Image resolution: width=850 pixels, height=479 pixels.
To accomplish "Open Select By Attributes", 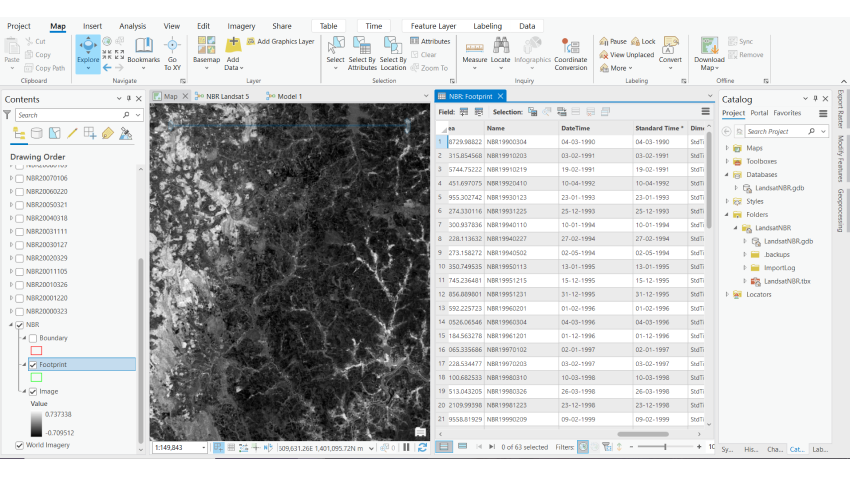I will [362, 54].
